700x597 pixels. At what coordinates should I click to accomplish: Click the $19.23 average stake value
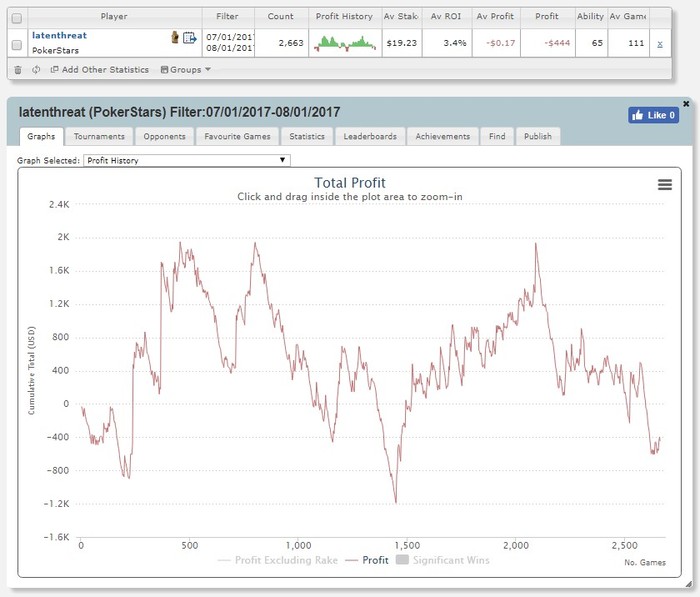pos(402,43)
